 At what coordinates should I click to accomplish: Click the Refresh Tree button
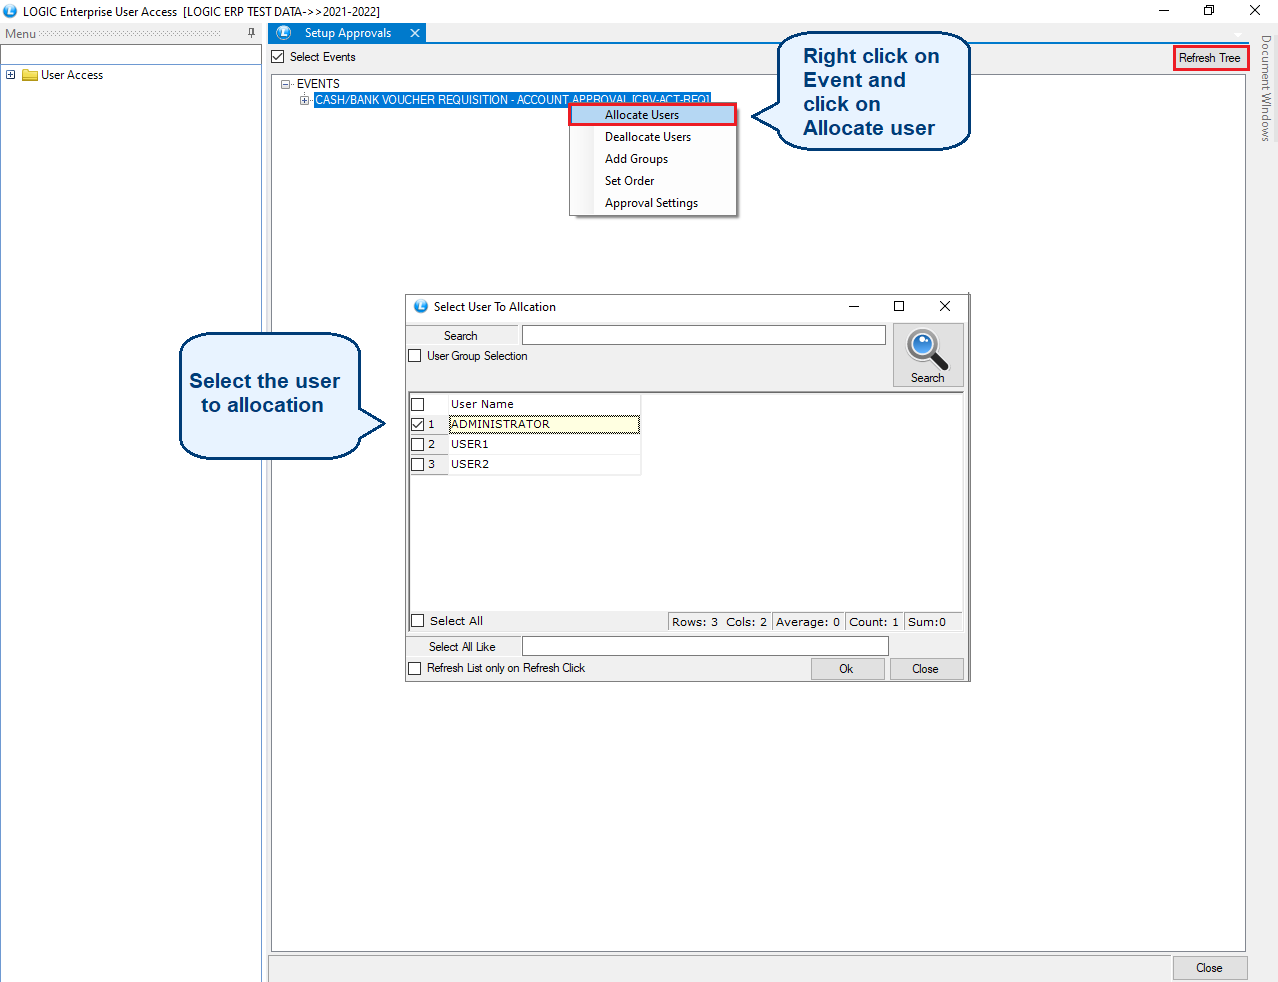(x=1209, y=58)
